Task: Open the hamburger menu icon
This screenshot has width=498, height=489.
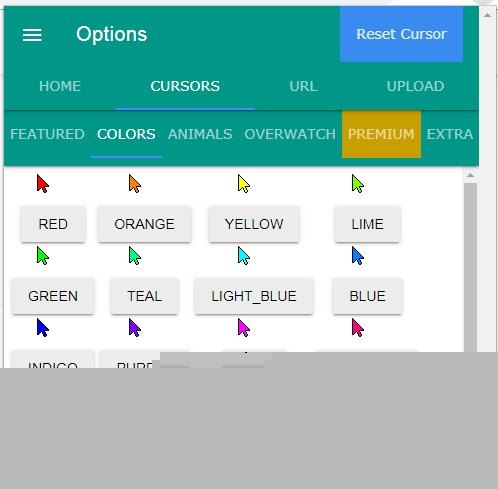Action: point(32,35)
